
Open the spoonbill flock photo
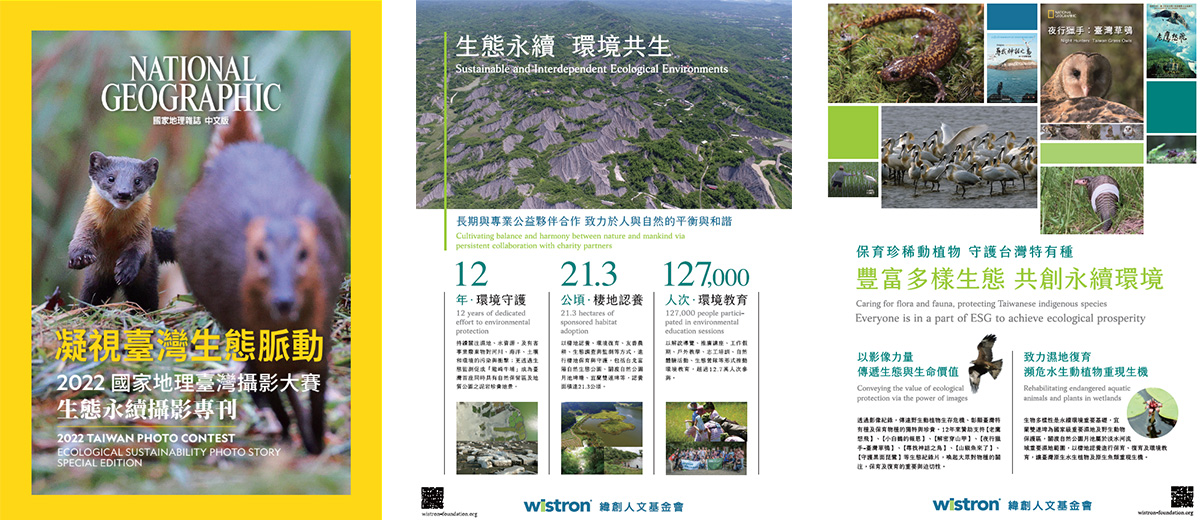tap(959, 156)
